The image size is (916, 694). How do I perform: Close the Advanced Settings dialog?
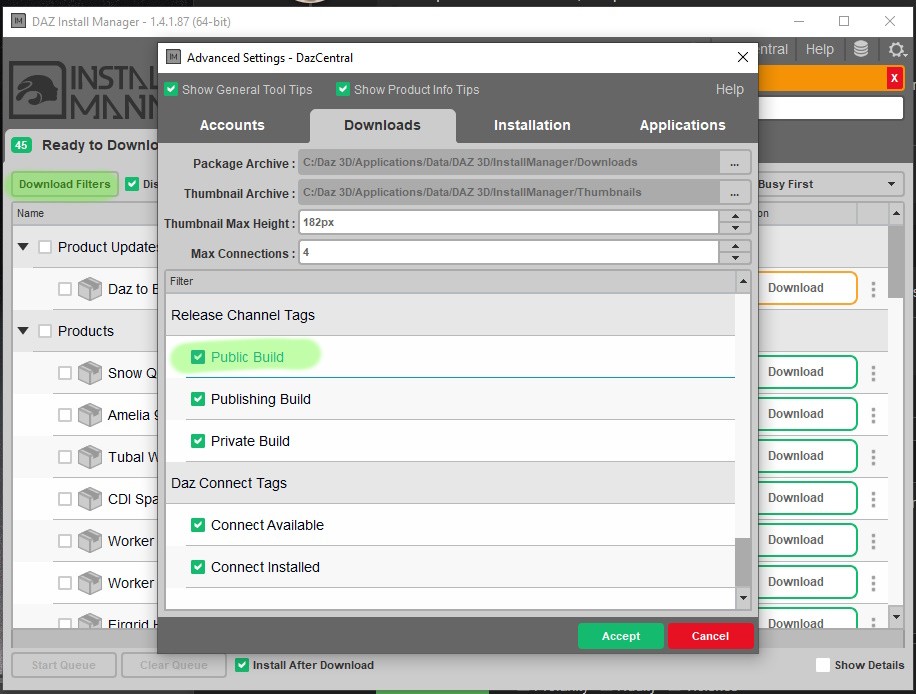(742, 57)
